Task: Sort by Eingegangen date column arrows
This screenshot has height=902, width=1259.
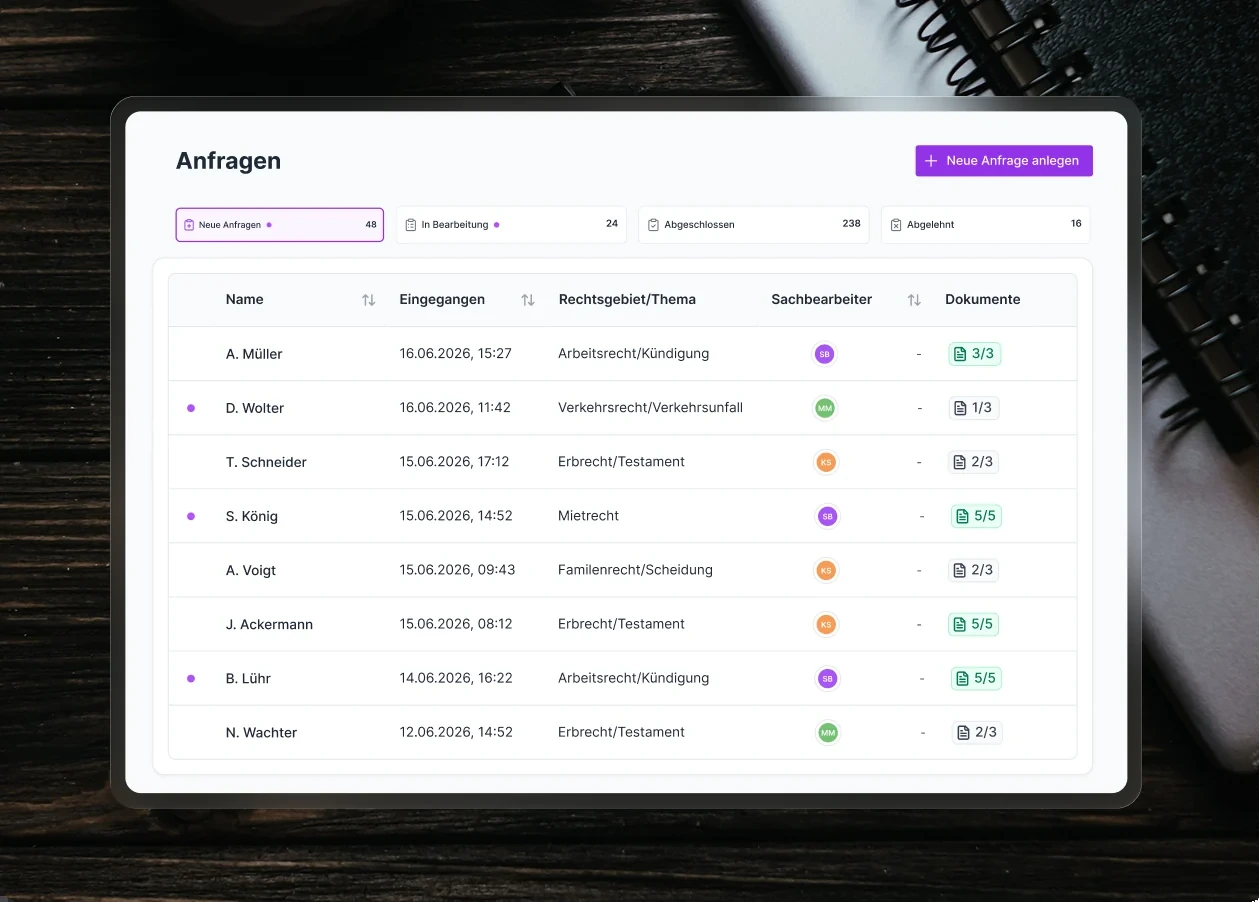Action: pos(528,300)
